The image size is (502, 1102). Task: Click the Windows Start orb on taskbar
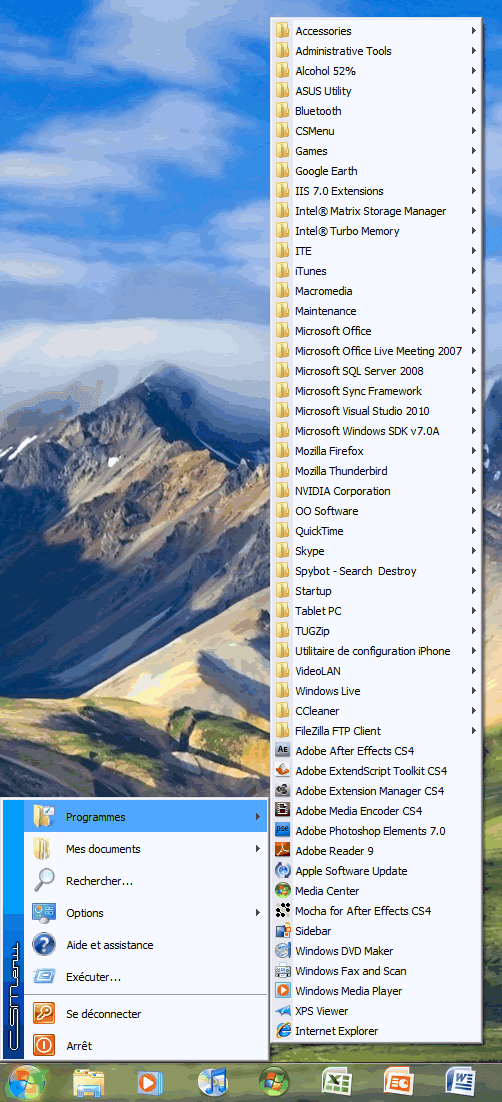click(x=27, y=1083)
